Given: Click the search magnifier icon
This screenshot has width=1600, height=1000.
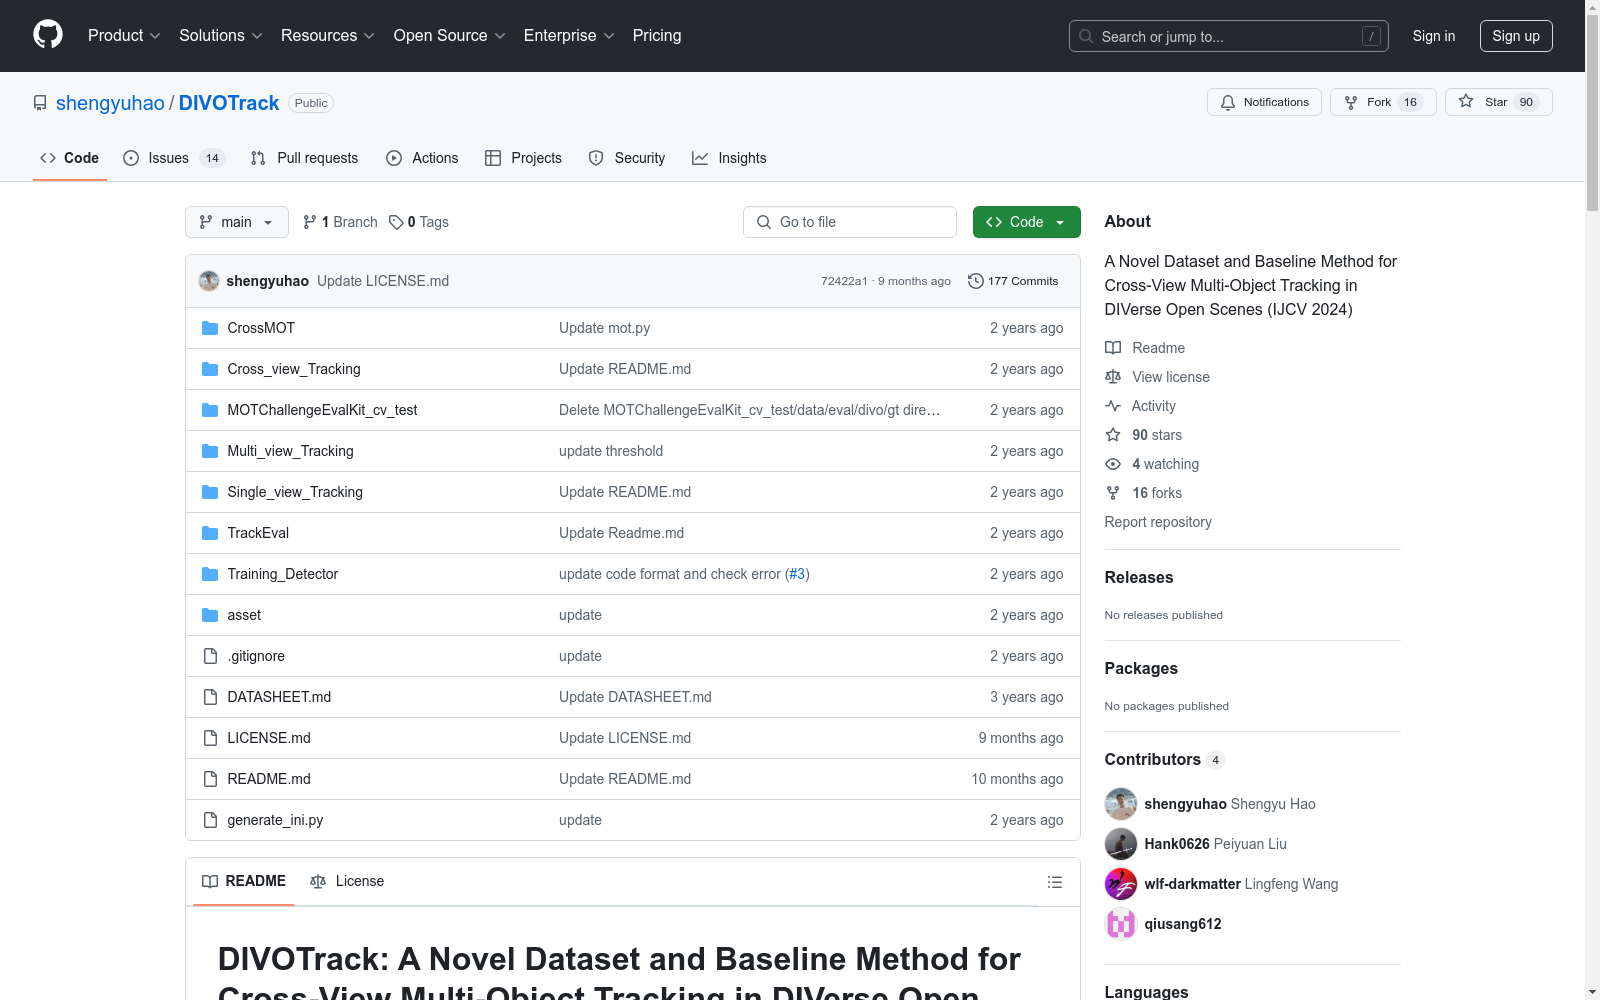Looking at the screenshot, I should [x=1086, y=36].
